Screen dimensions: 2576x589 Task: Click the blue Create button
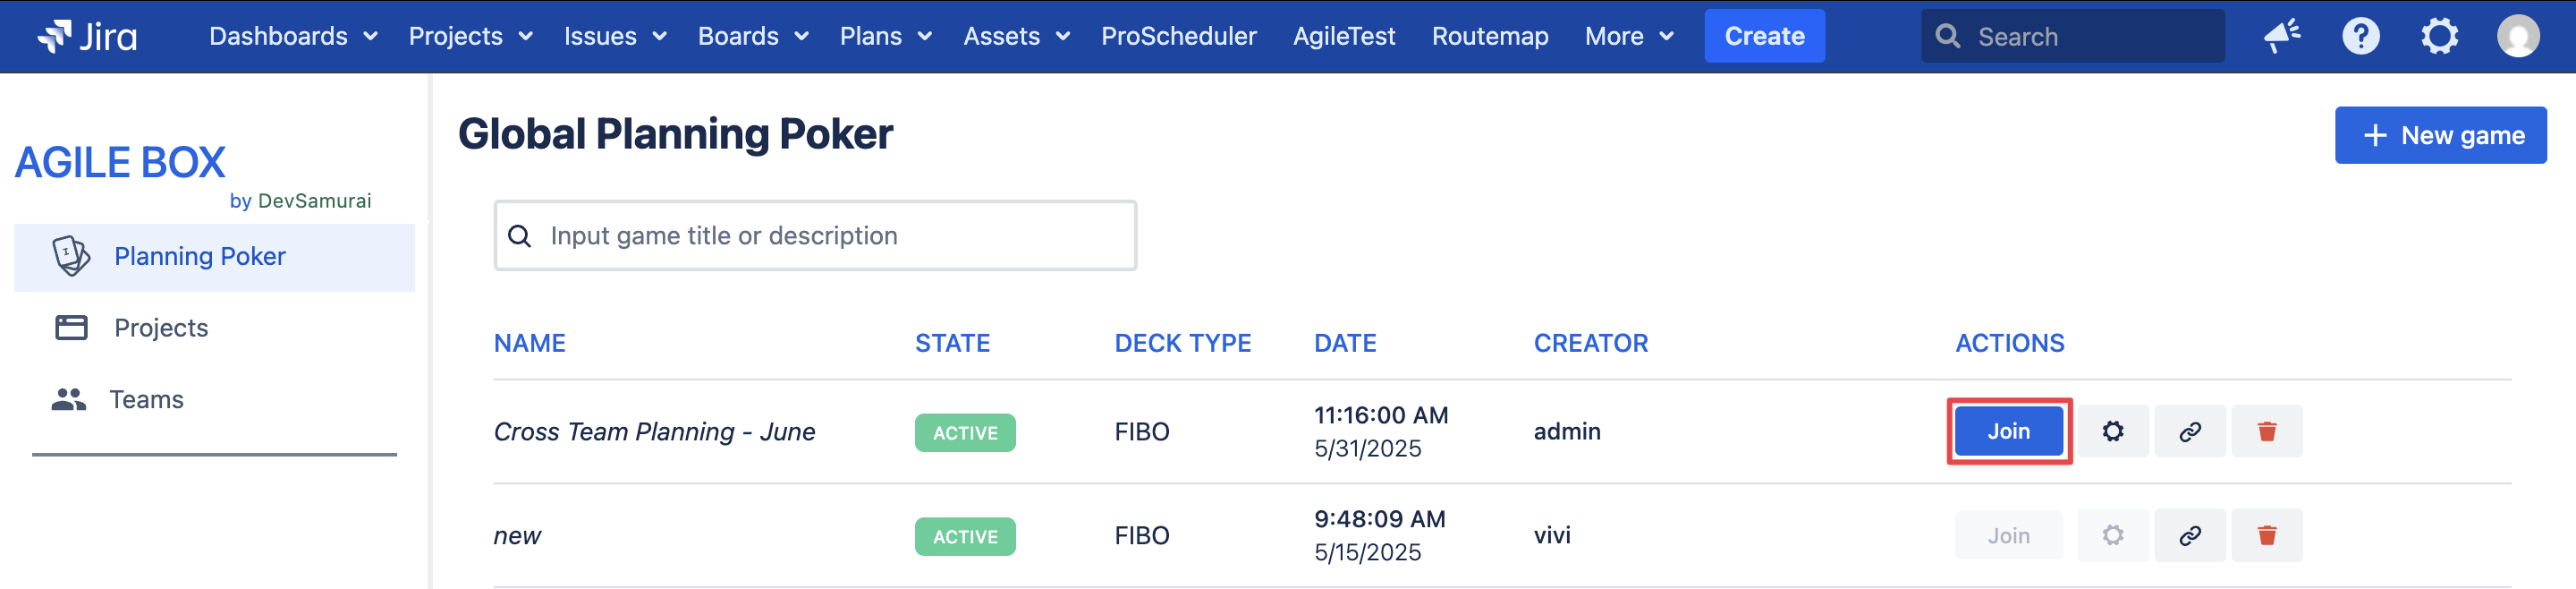coord(1764,36)
